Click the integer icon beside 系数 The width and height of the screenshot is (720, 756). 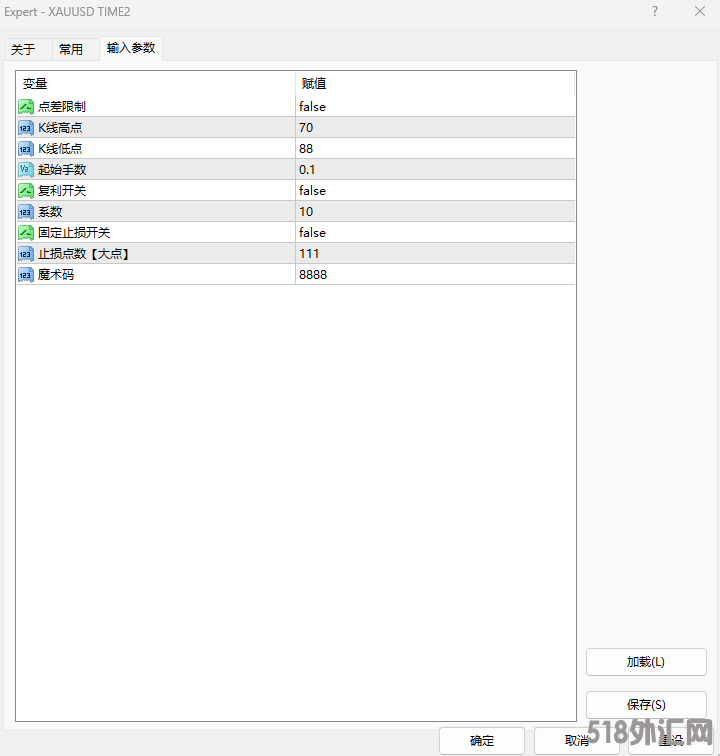[26, 212]
